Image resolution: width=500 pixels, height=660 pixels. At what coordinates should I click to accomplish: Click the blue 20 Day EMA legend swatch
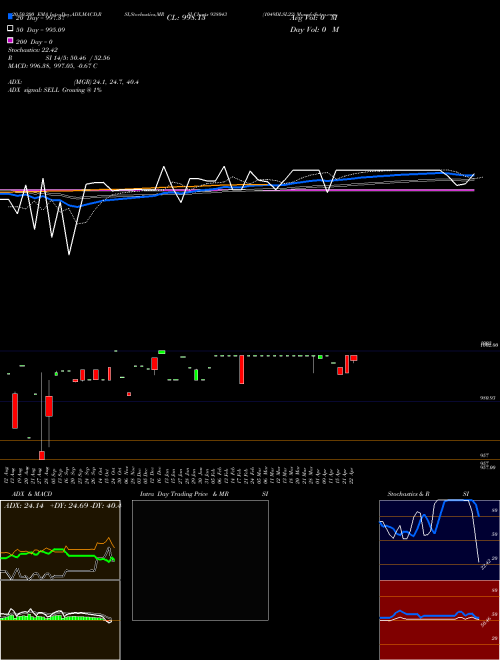tap(10, 16)
